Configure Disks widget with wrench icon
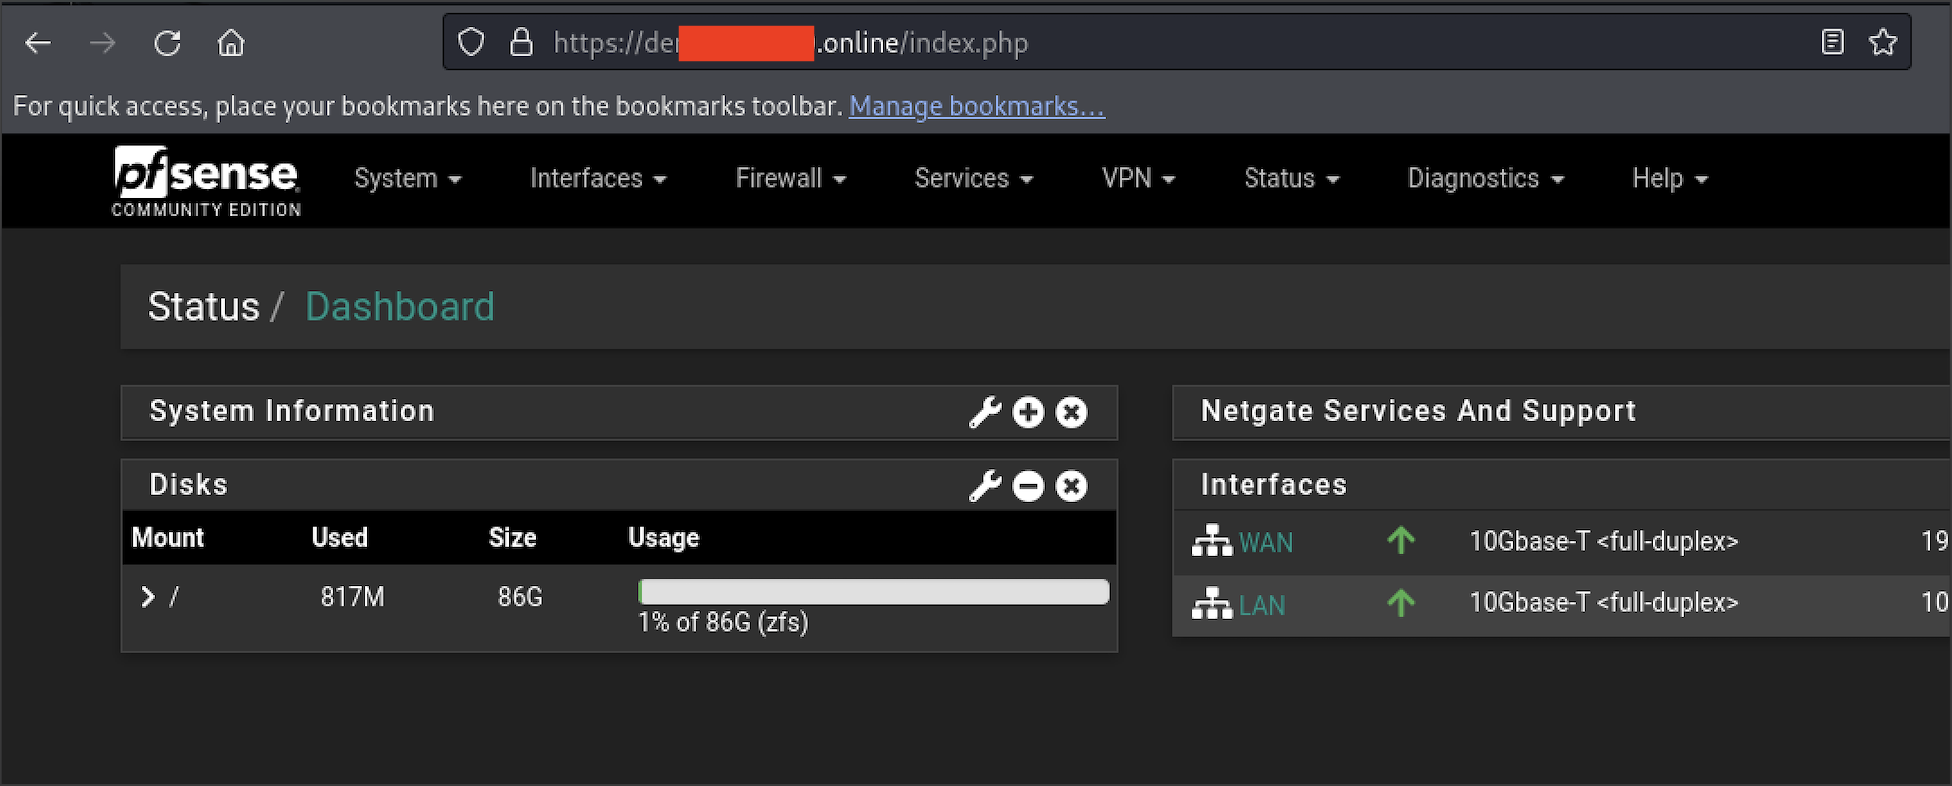1952x786 pixels. [985, 486]
